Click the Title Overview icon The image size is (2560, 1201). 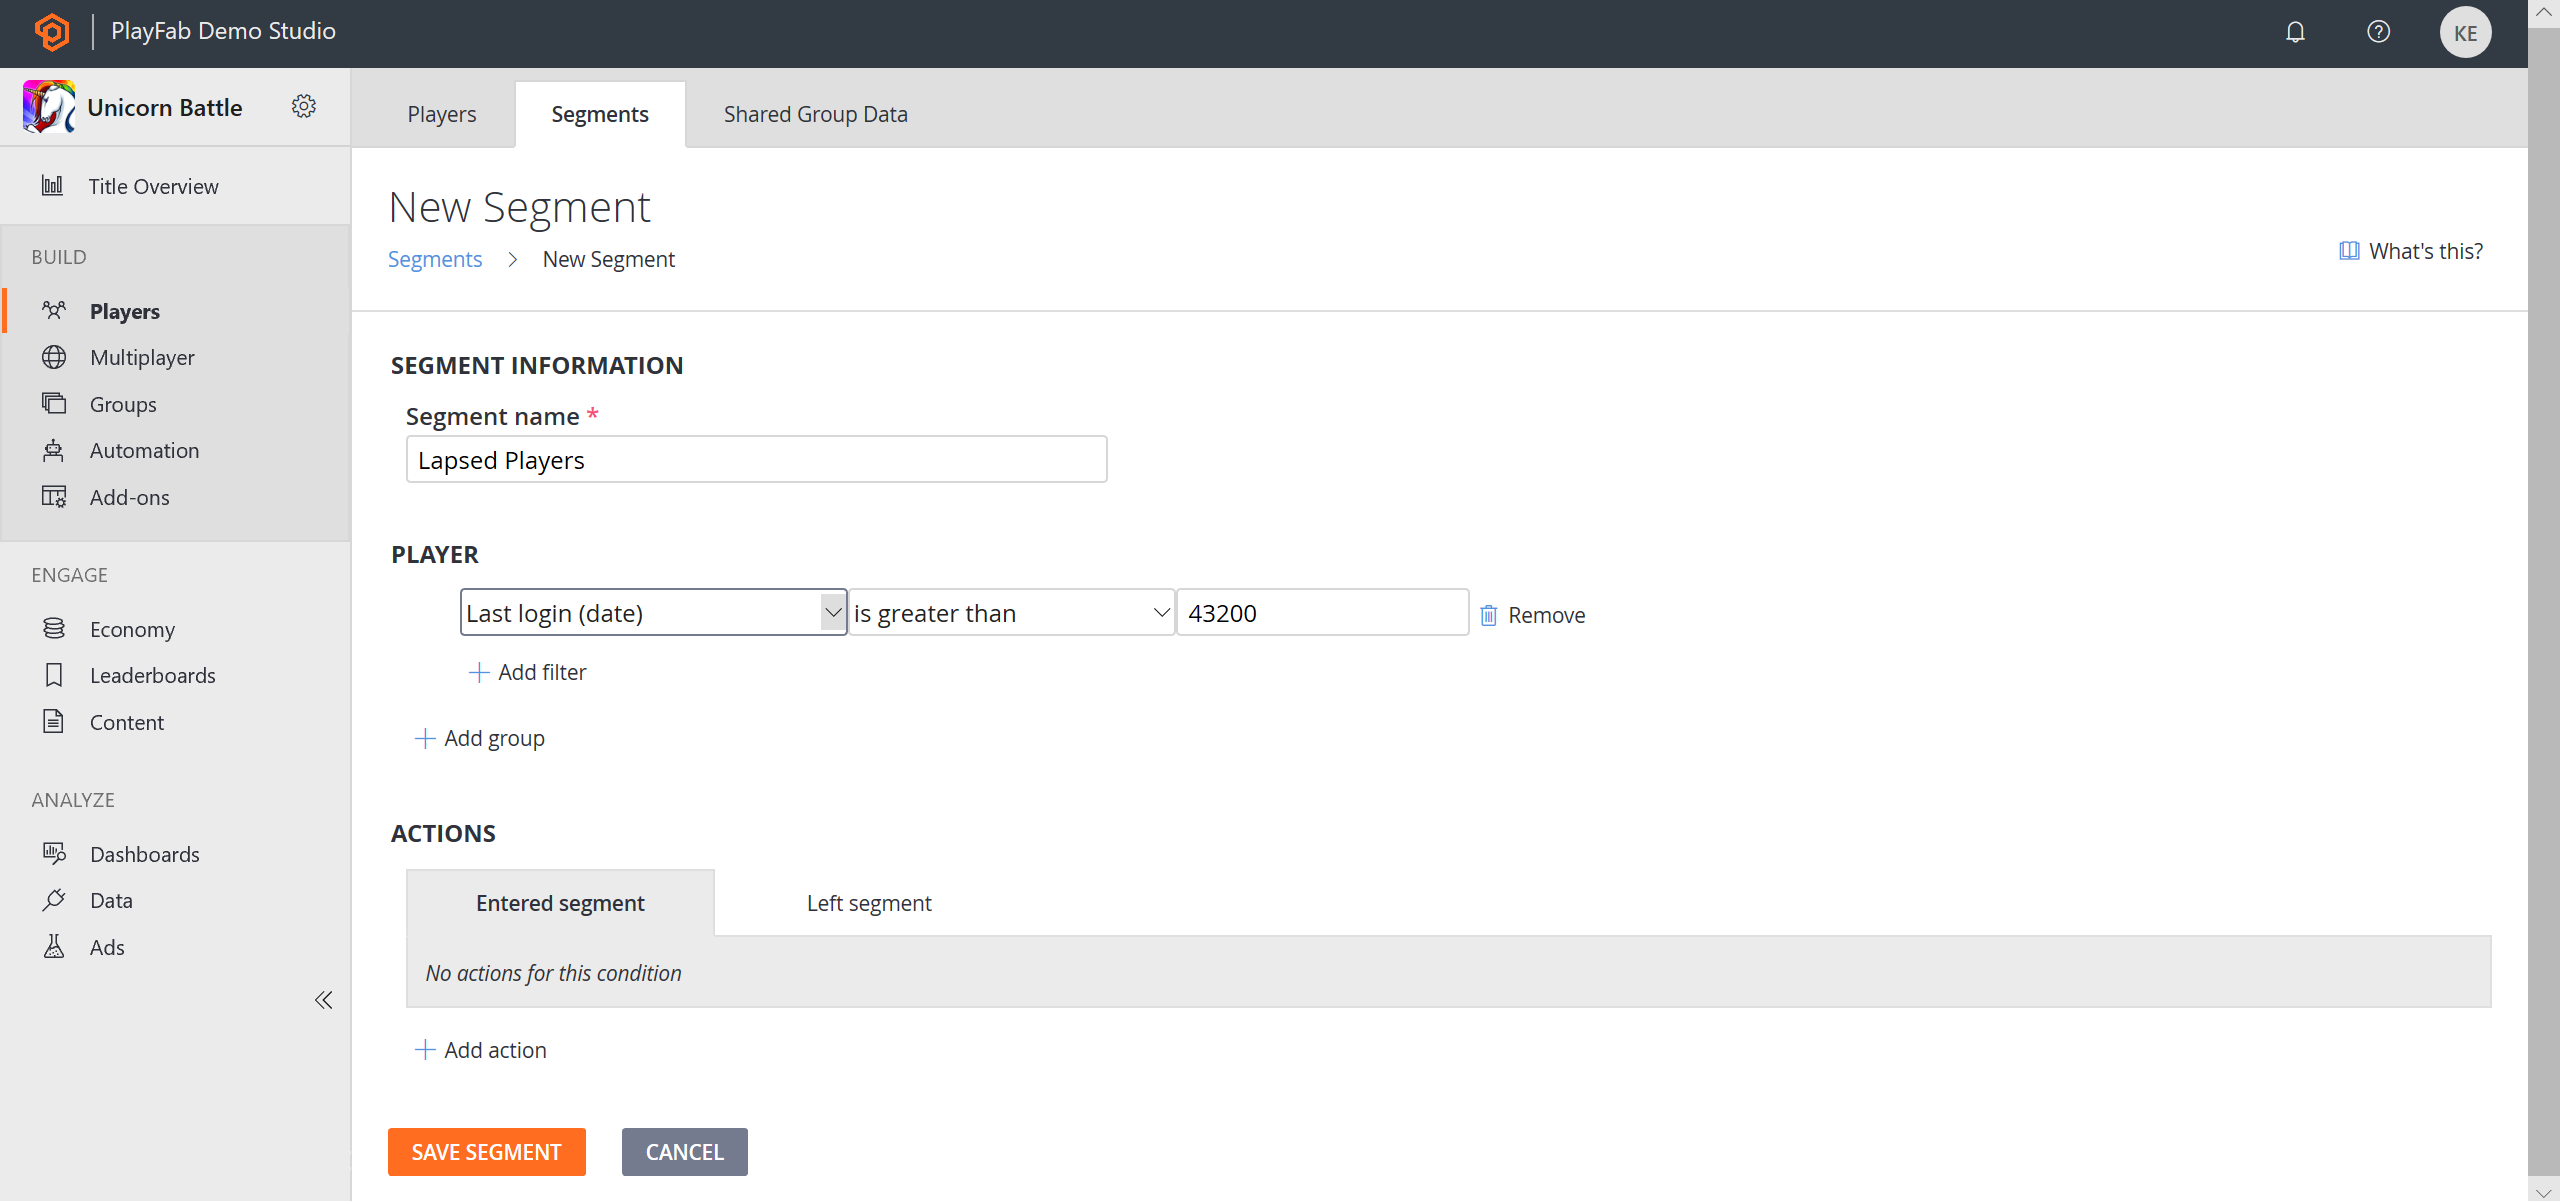pos(52,184)
